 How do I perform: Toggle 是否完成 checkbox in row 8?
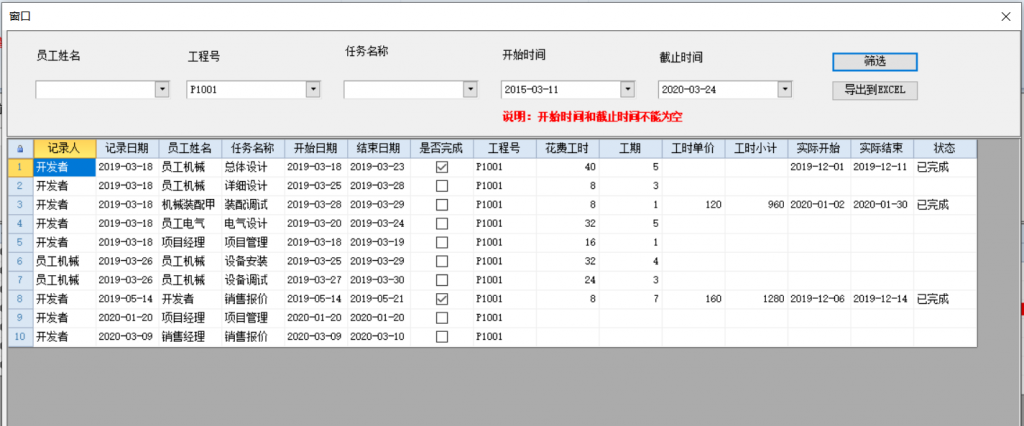click(442, 299)
